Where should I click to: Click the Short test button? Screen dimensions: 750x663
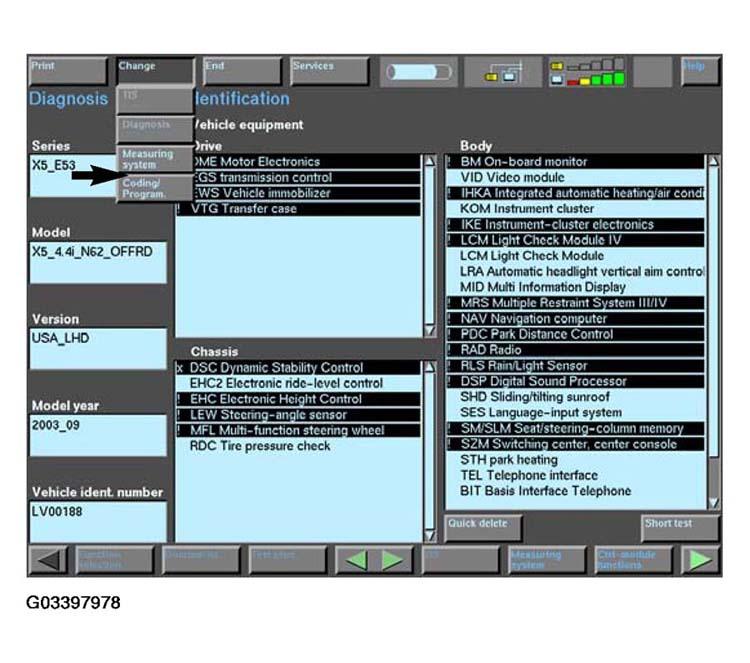pyautogui.click(x=679, y=526)
